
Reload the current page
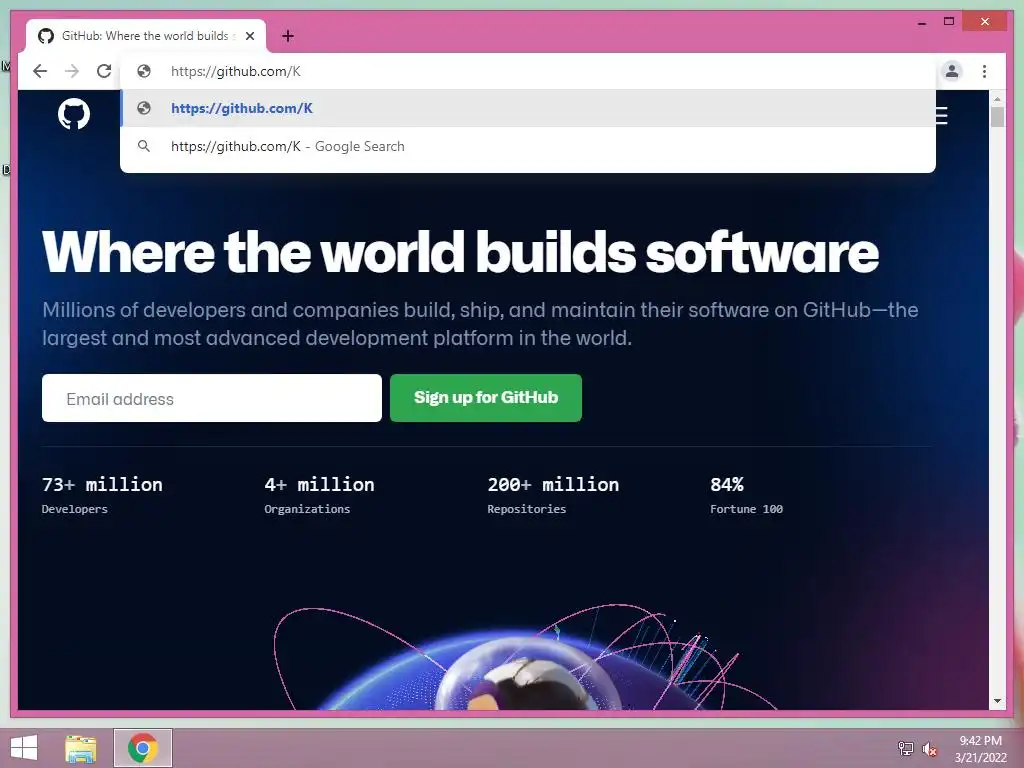104,71
